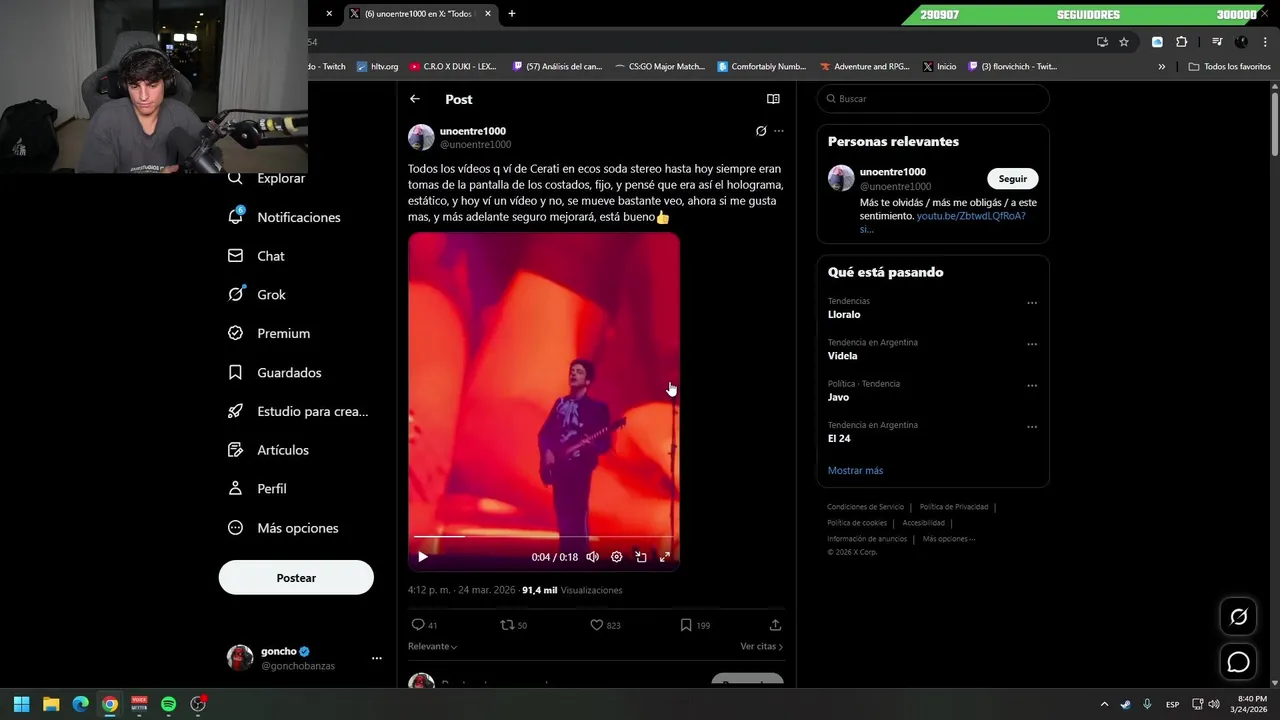Open the floating Grok button

click(1238, 617)
